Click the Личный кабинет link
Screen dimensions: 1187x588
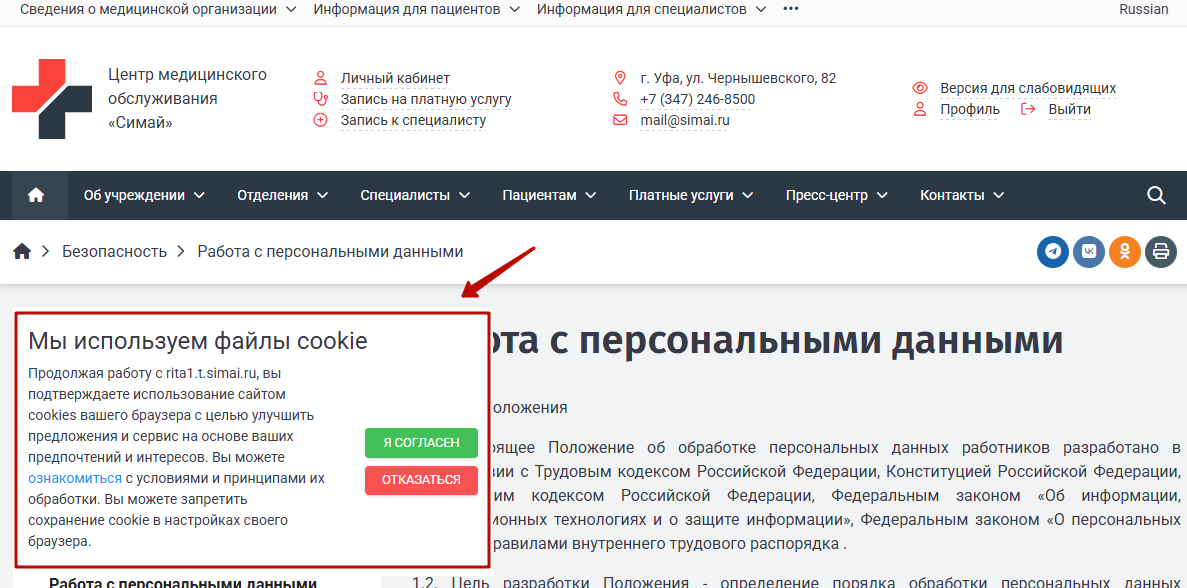pyautogui.click(x=395, y=78)
